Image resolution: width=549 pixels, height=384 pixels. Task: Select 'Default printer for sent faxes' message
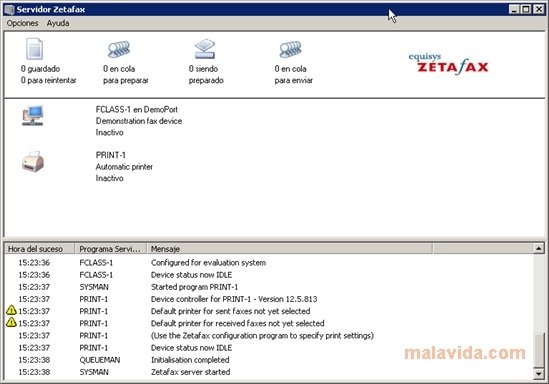(x=230, y=311)
